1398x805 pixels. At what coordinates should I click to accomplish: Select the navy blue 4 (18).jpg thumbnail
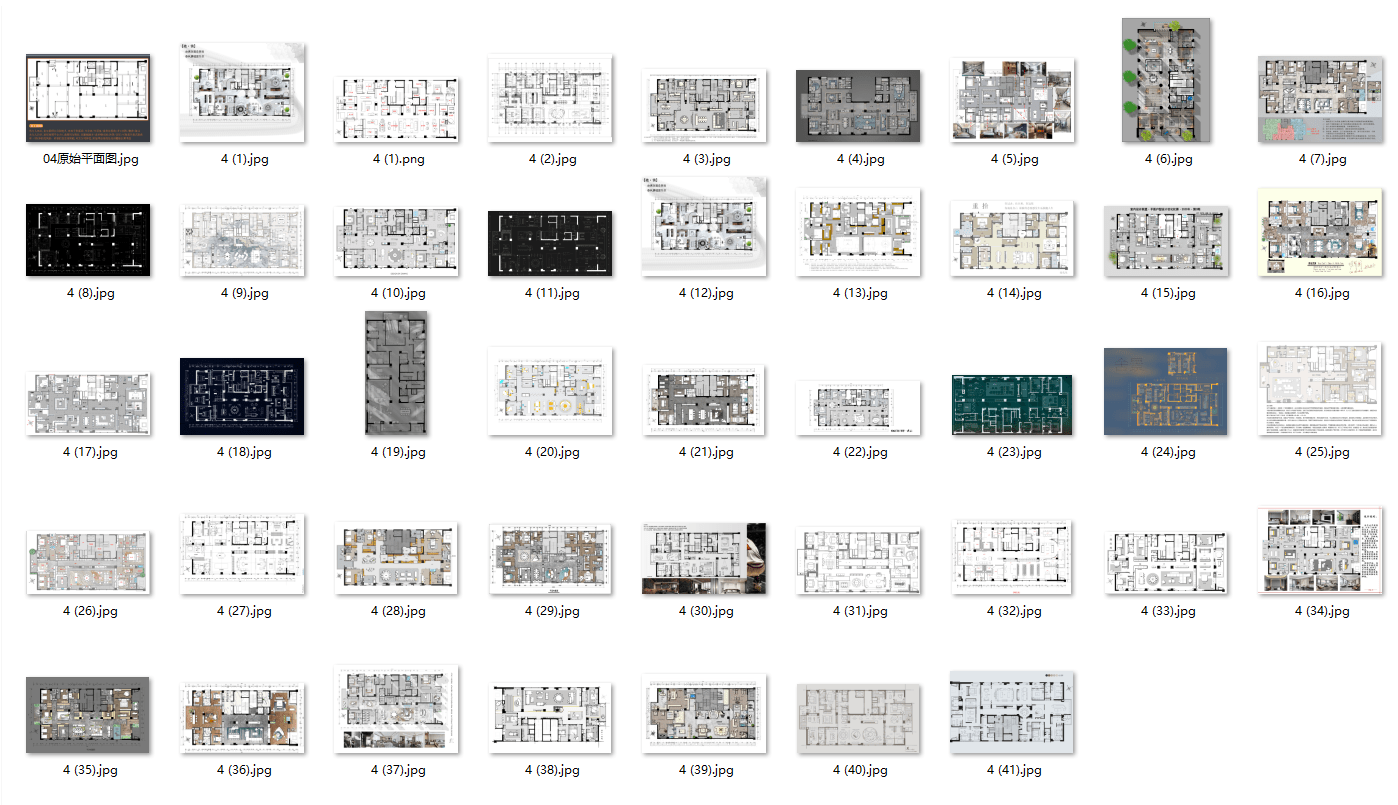point(242,396)
